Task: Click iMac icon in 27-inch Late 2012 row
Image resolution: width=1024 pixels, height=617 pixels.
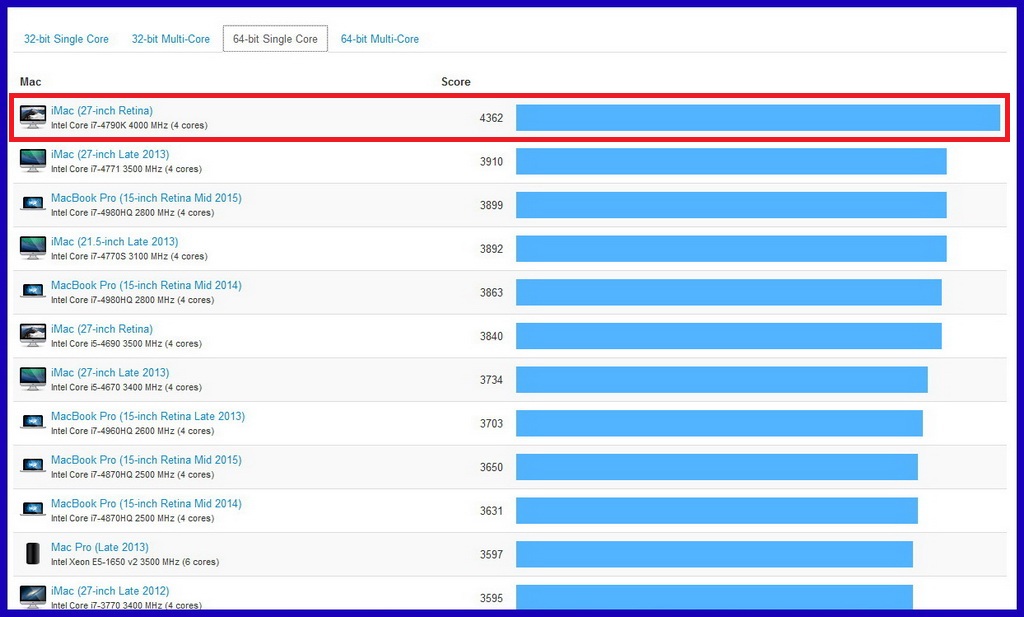Action: pos(33,596)
